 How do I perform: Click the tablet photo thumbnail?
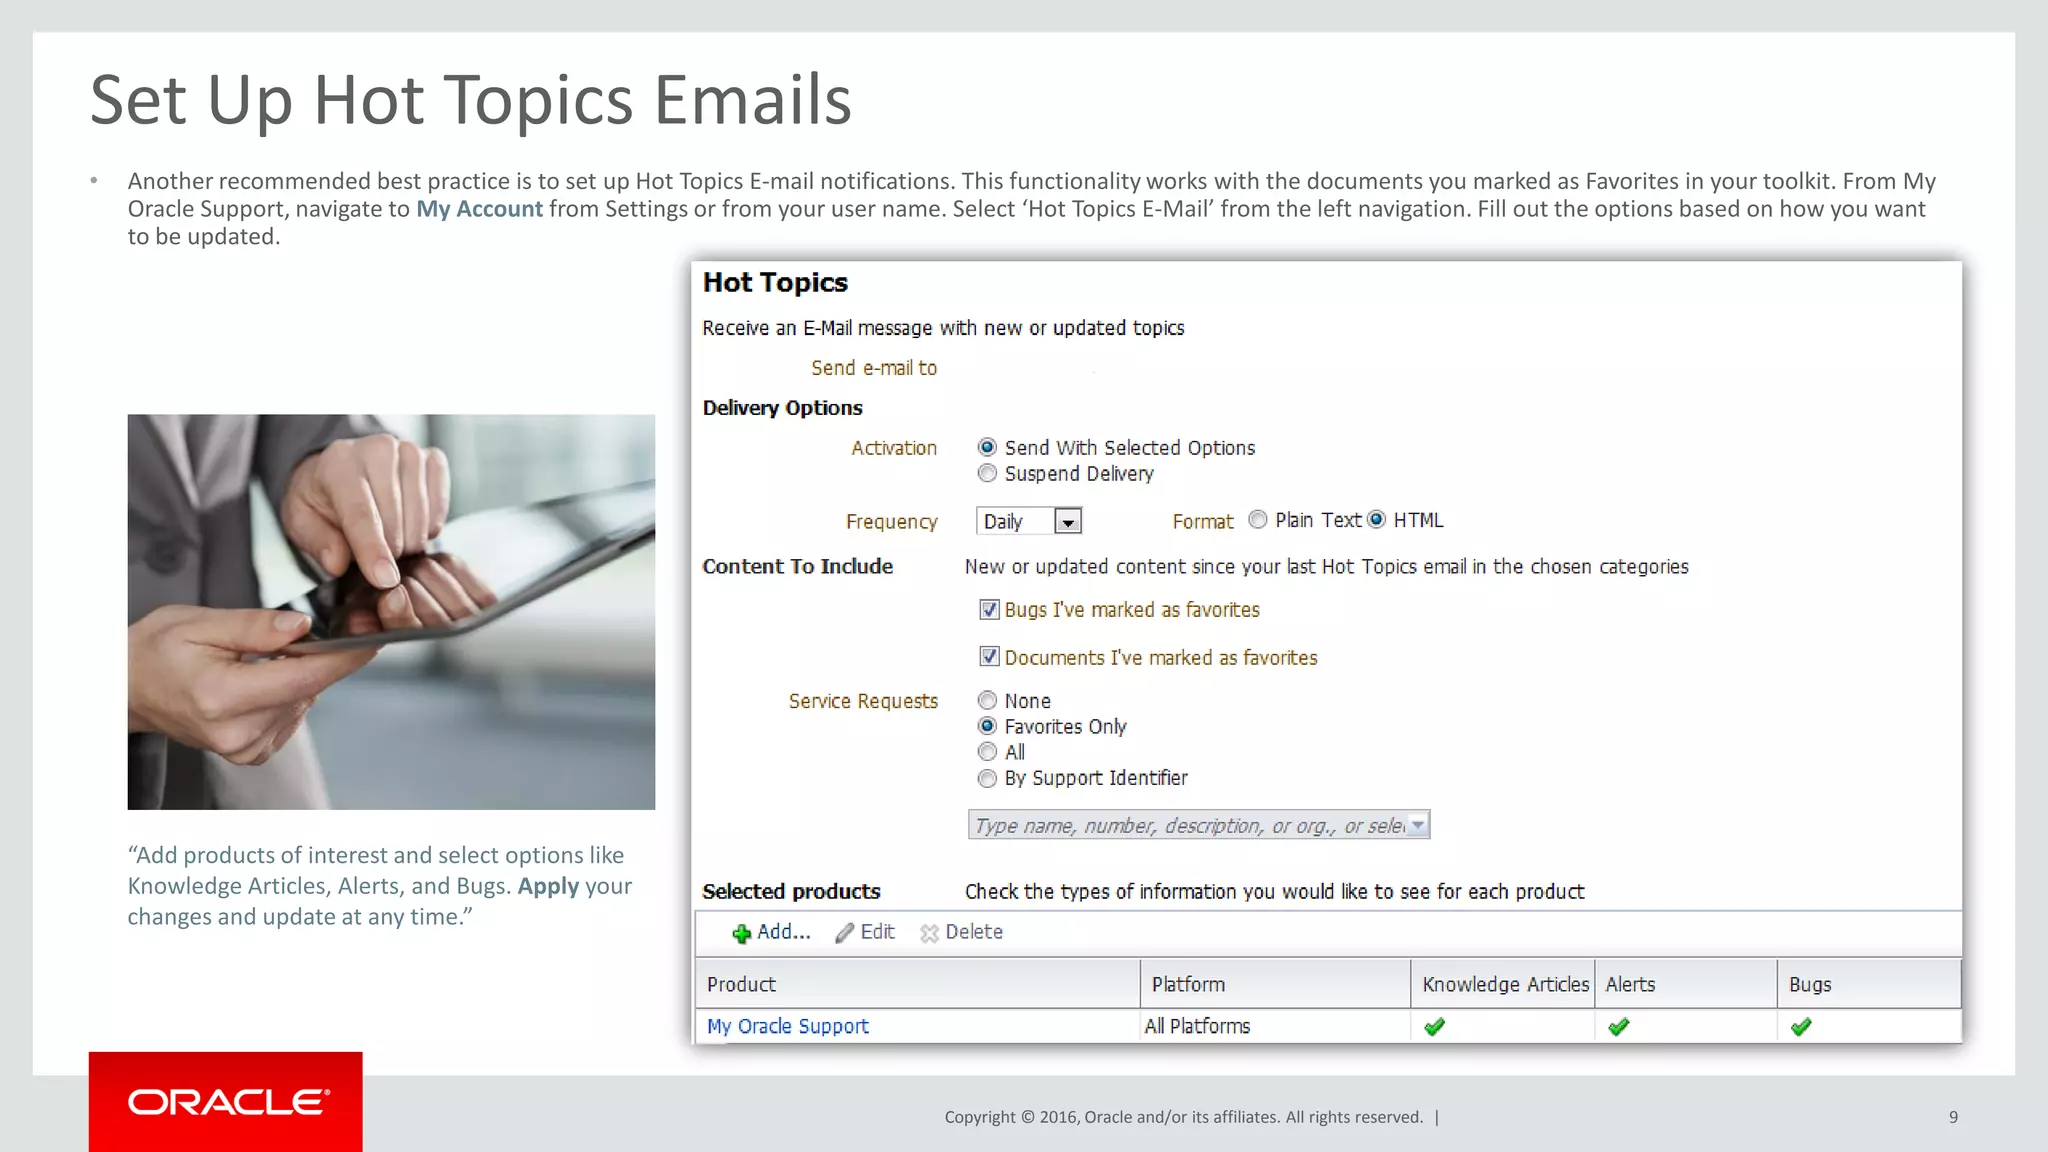tap(391, 612)
